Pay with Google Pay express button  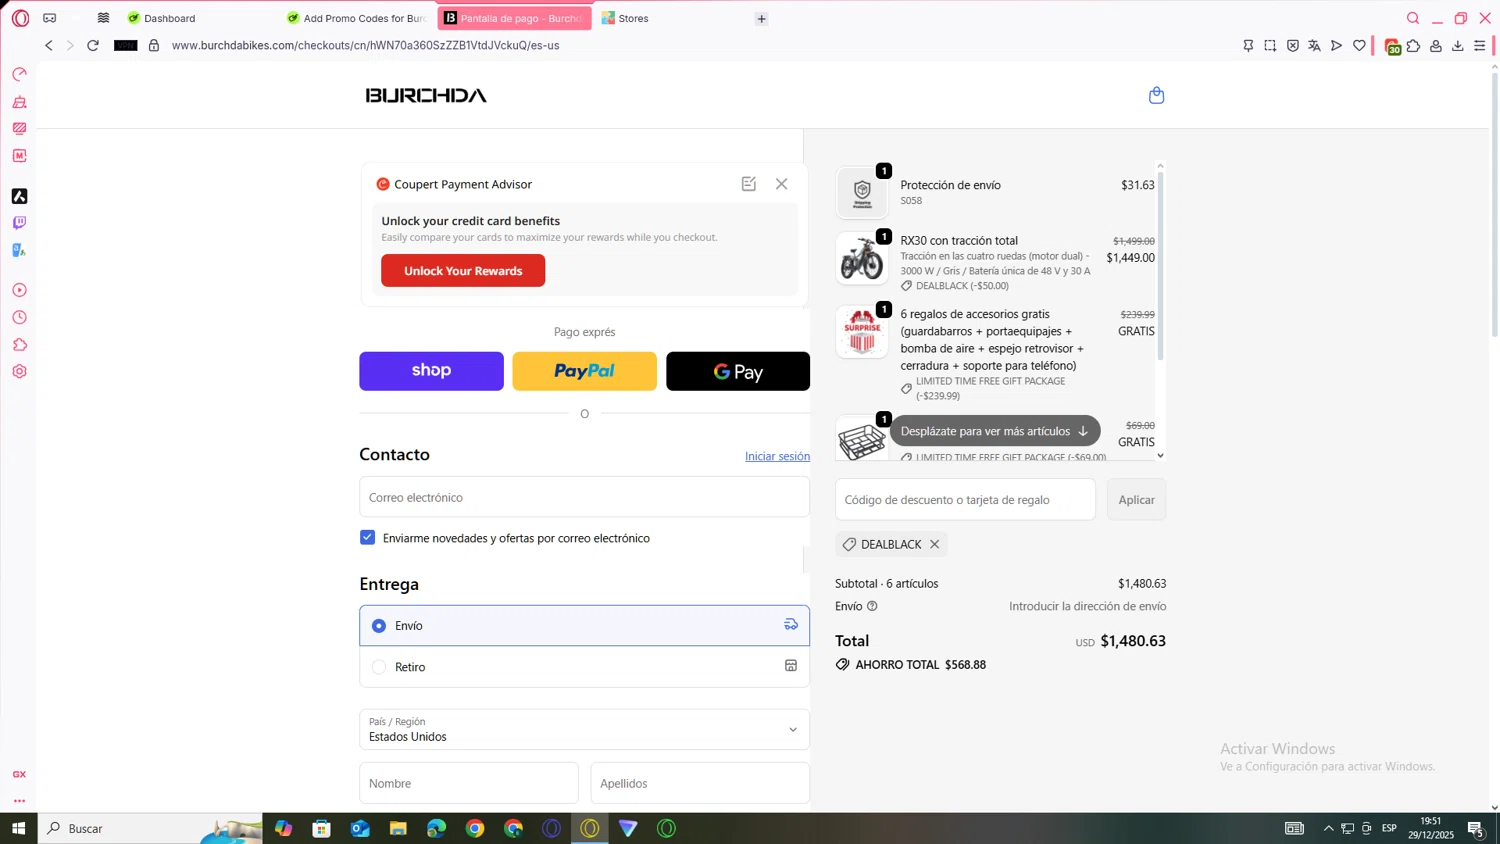click(x=738, y=371)
